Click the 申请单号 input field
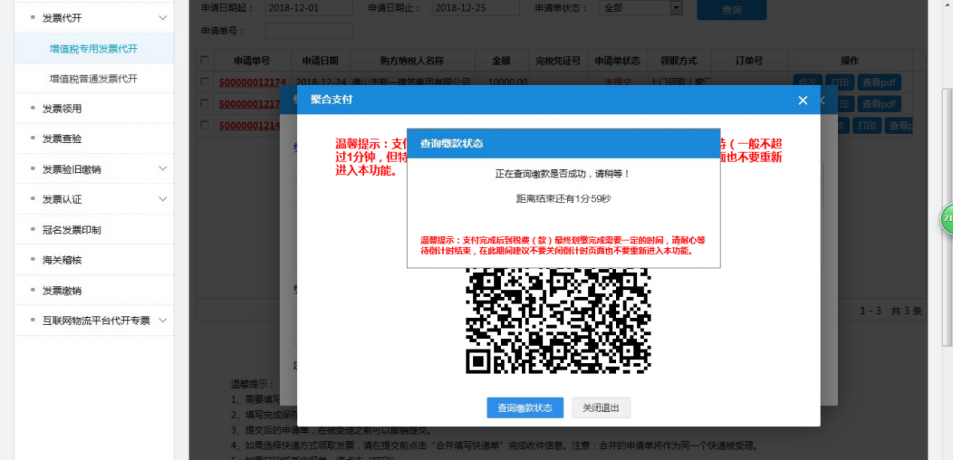Screen dimensions: 953x460 pos(309,30)
